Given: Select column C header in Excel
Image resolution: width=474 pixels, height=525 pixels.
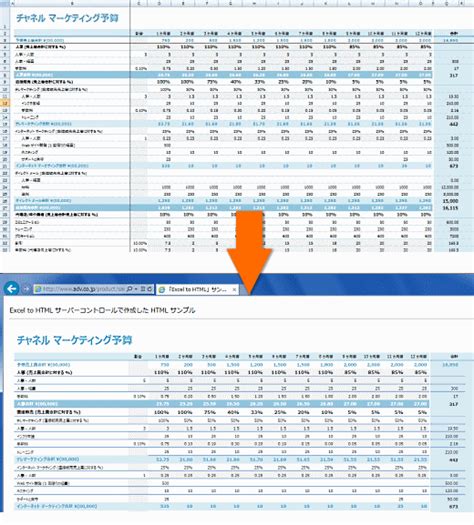Looking at the screenshot, I should (139, 3).
